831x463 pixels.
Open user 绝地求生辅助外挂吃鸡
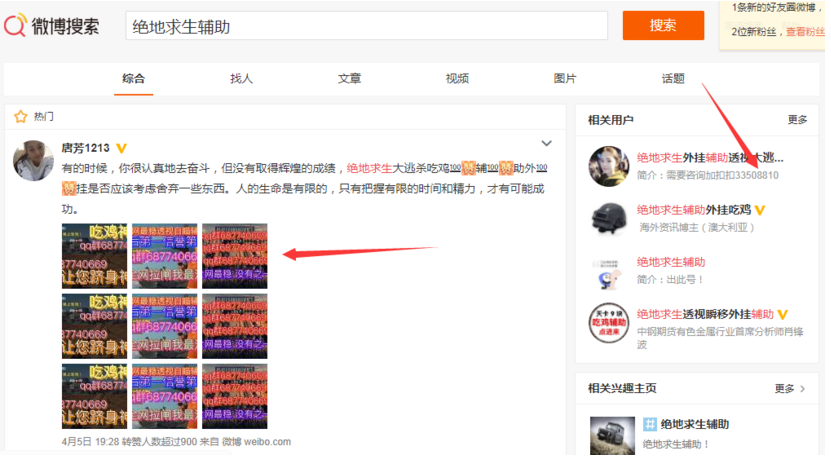(x=694, y=210)
